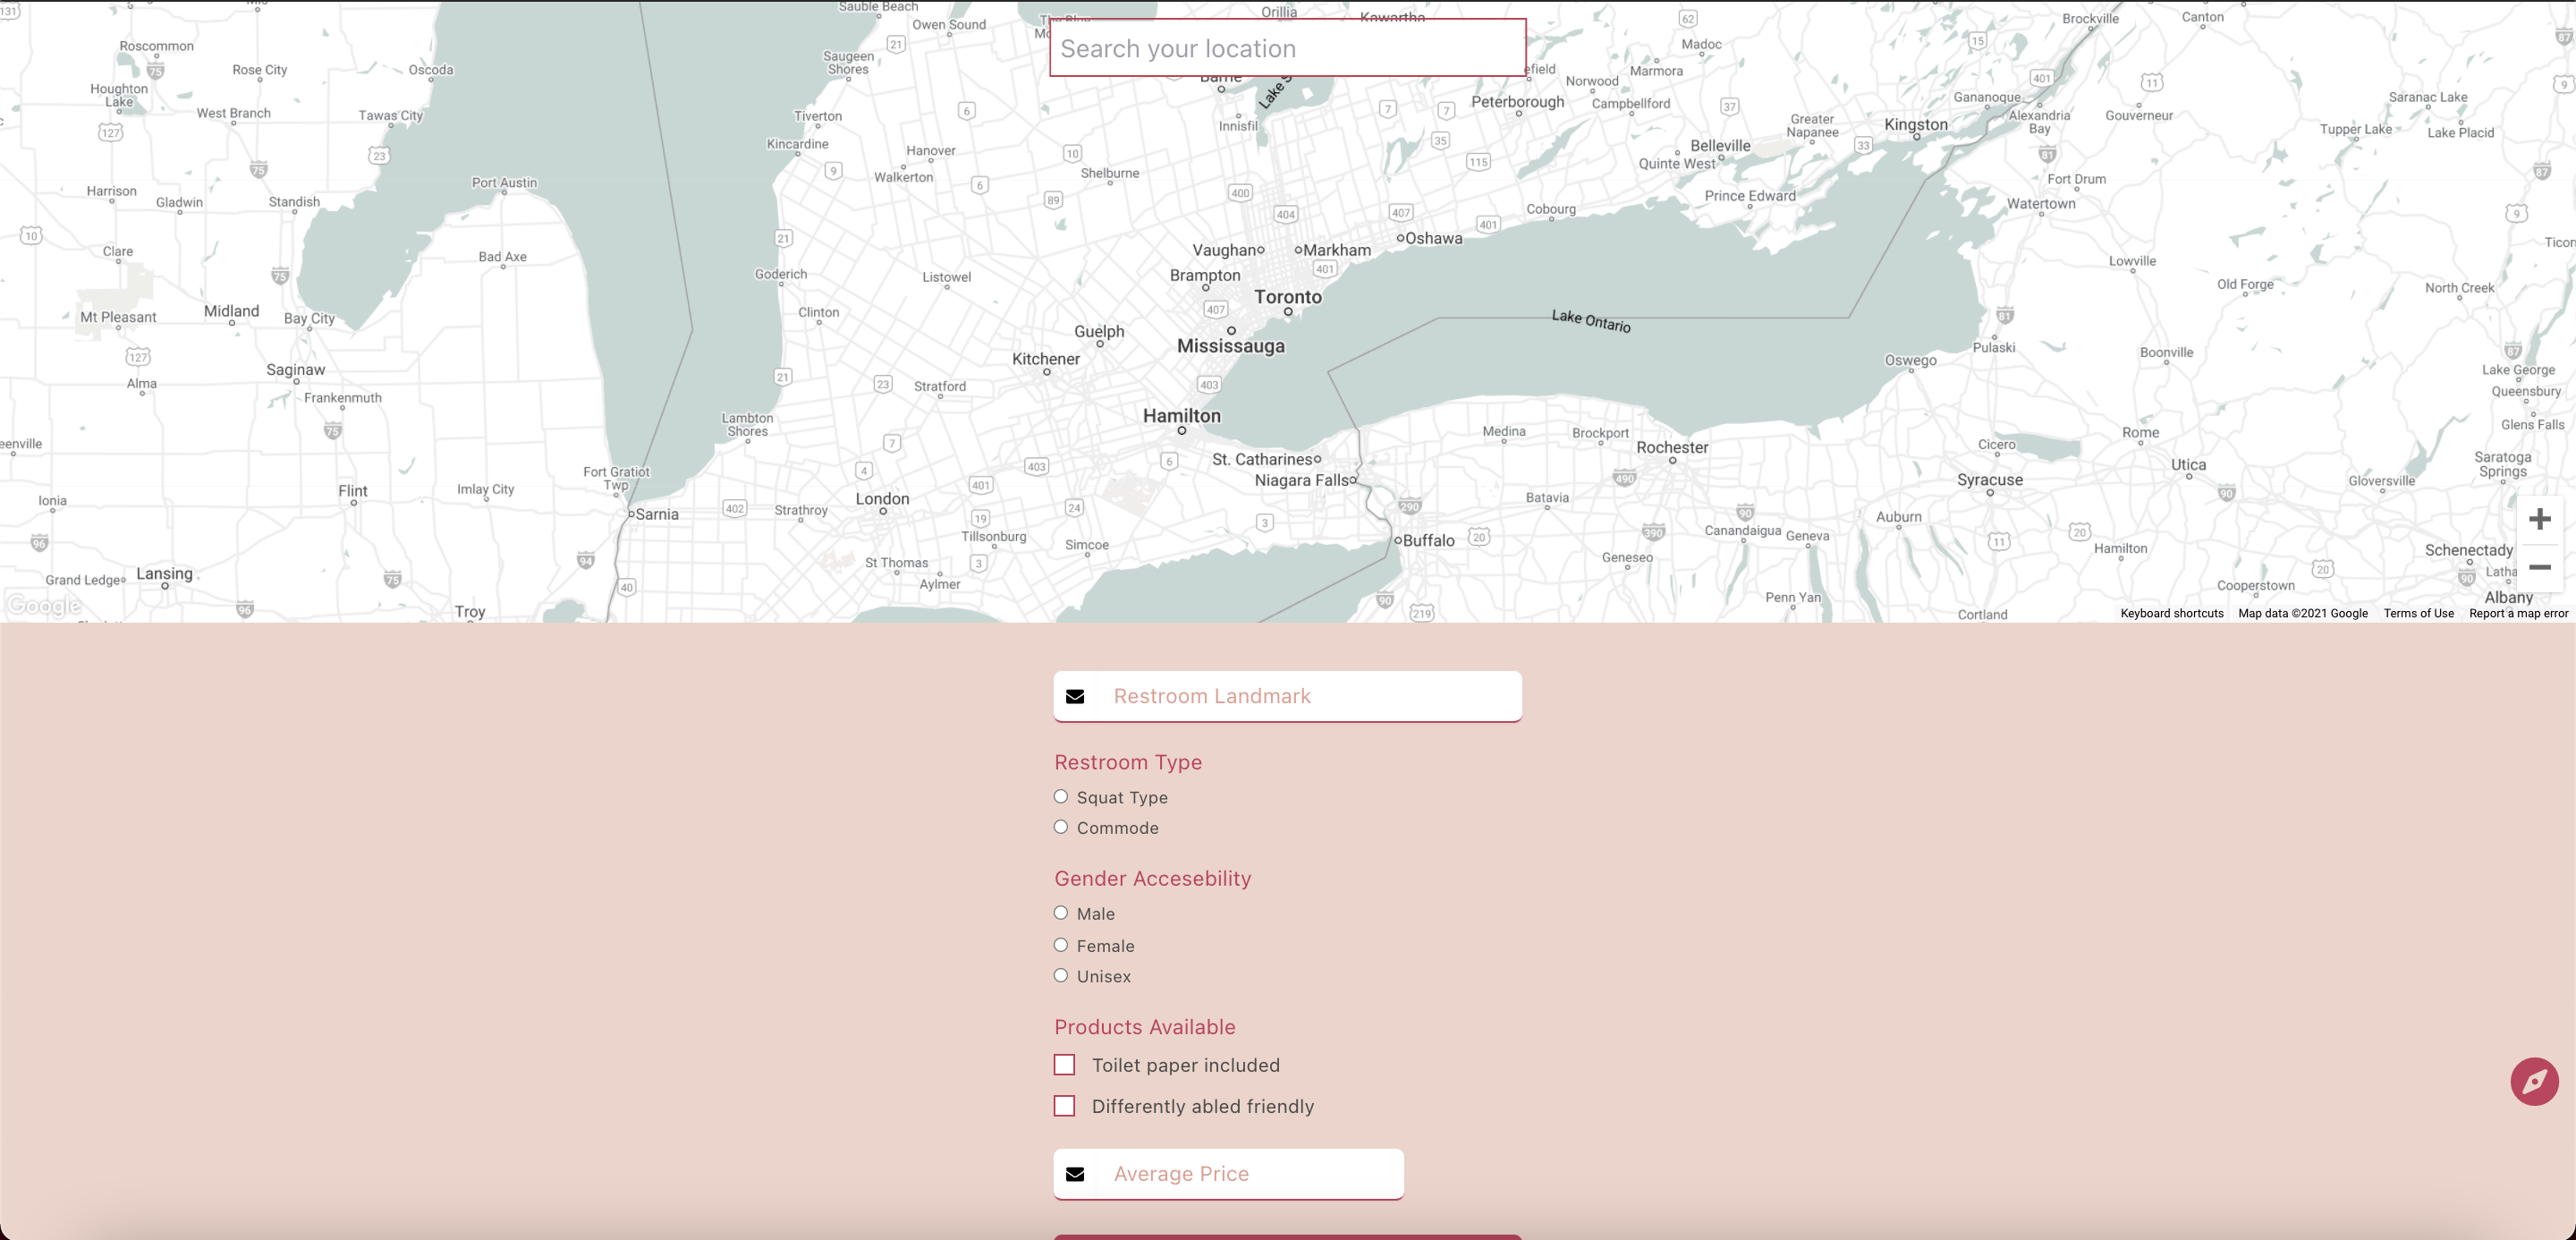Image resolution: width=2576 pixels, height=1240 pixels.
Task: Select the Squat Type radio button
Action: click(x=1061, y=797)
